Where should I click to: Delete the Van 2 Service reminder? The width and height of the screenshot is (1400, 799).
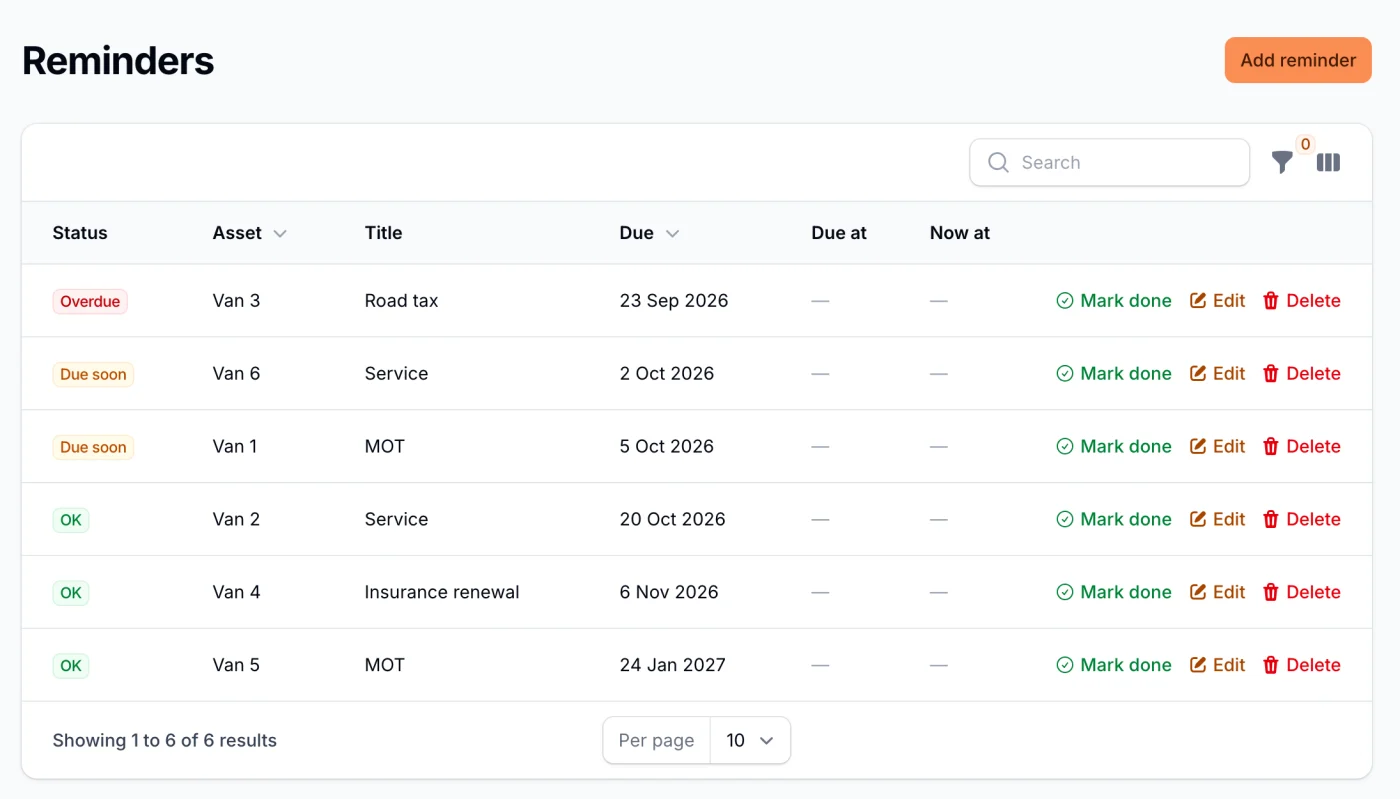1301,520
